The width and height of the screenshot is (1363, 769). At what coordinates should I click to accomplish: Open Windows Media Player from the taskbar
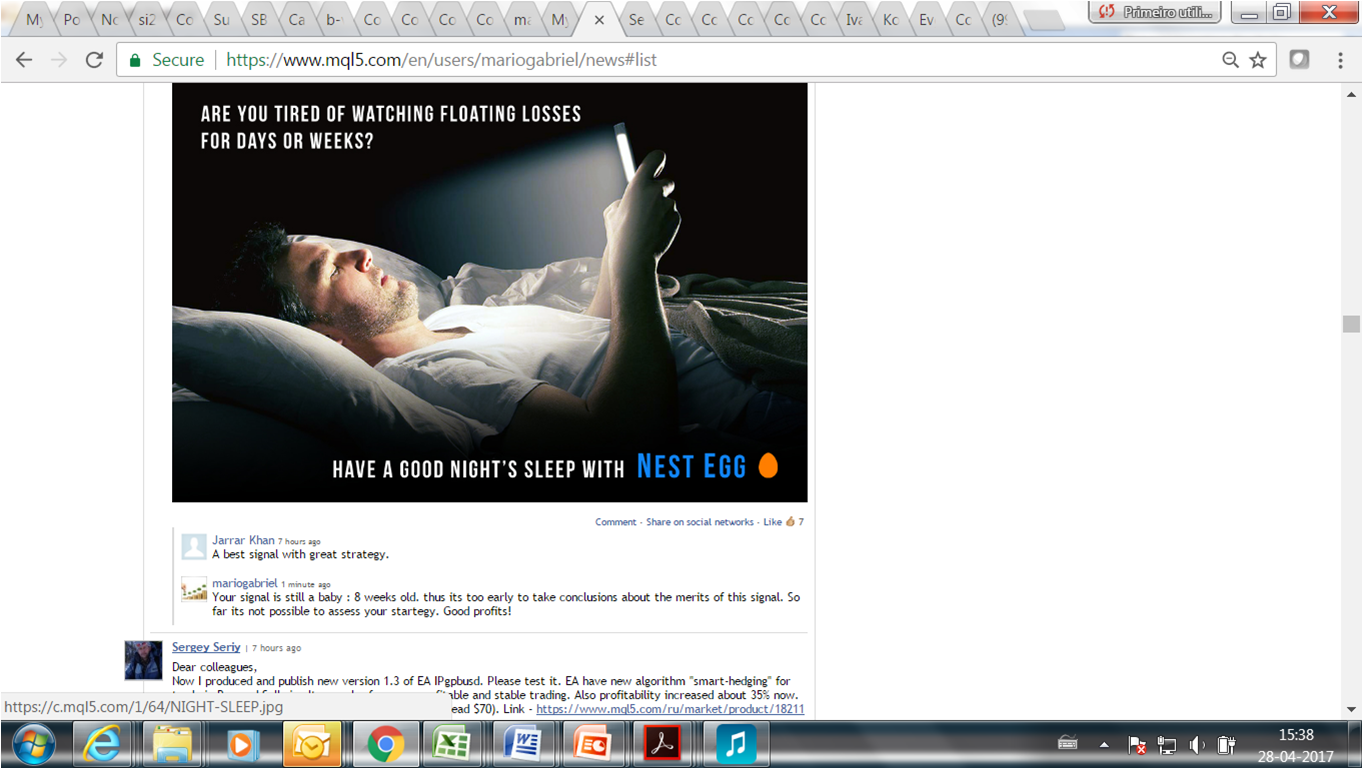pyautogui.click(x=242, y=745)
